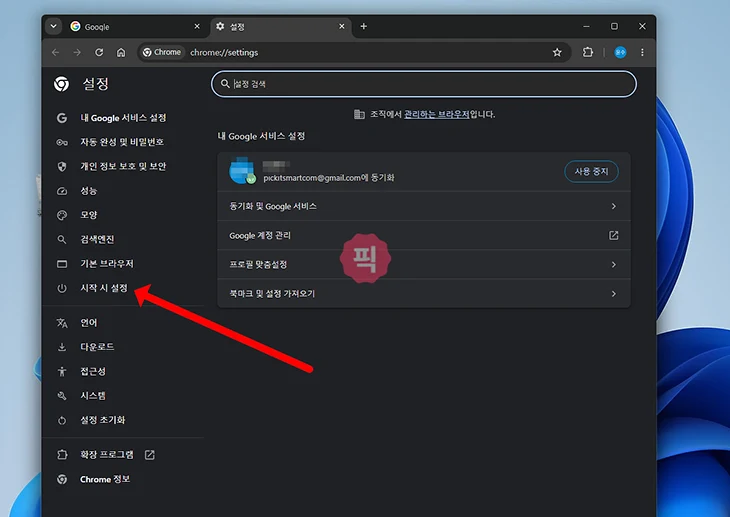Click the managed organization building icon
Image resolution: width=730 pixels, height=517 pixels.
click(x=359, y=114)
